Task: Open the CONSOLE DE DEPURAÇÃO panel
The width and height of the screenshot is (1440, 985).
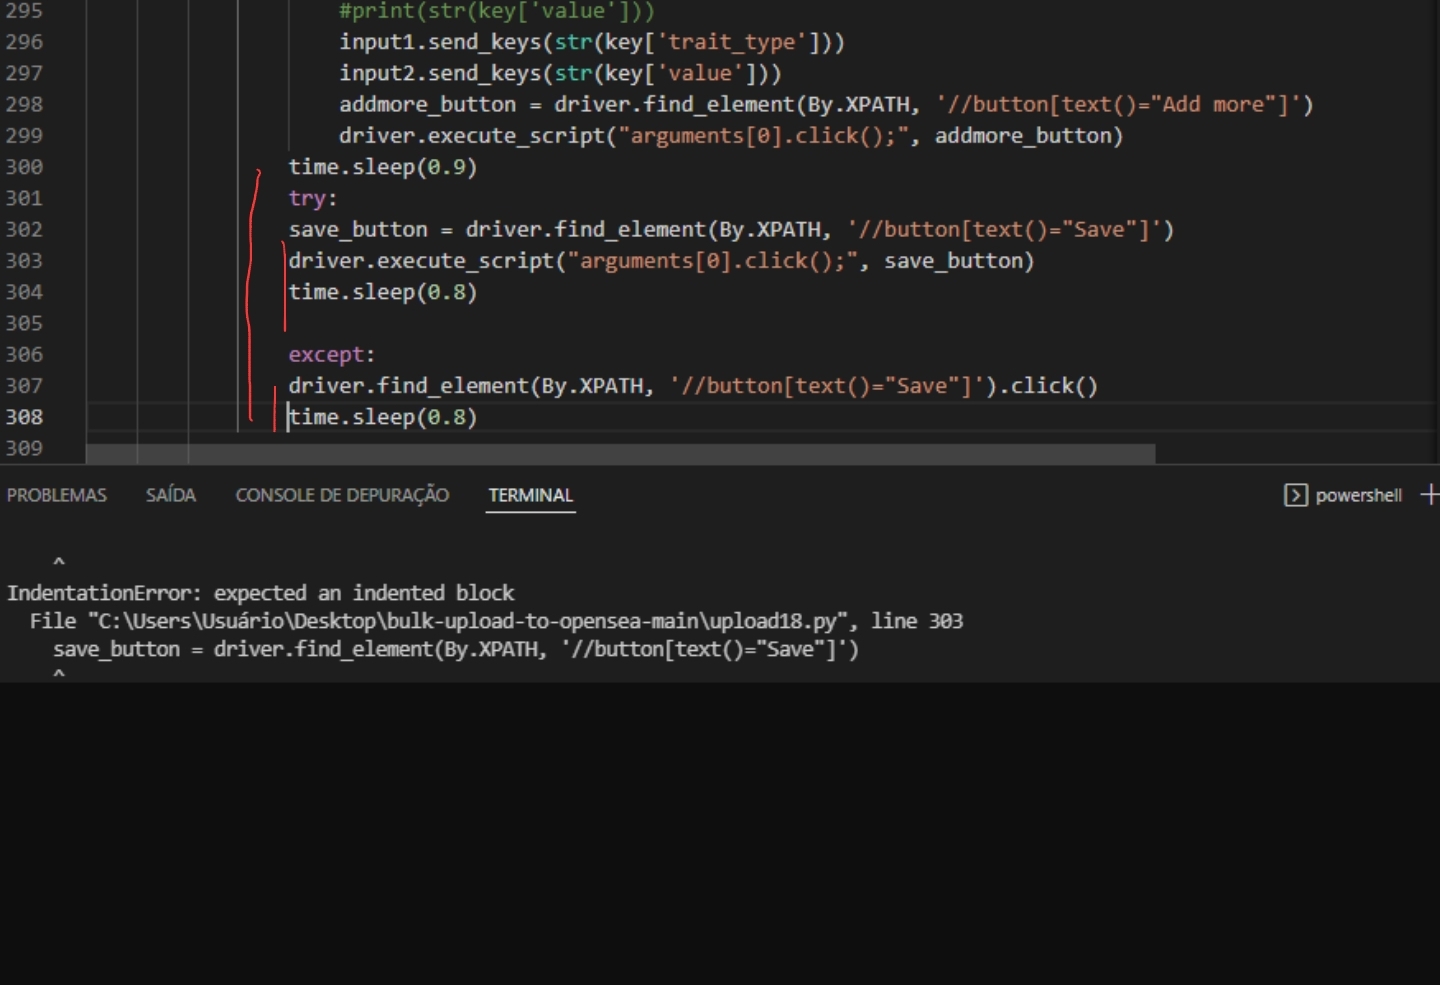Action: pos(342,494)
